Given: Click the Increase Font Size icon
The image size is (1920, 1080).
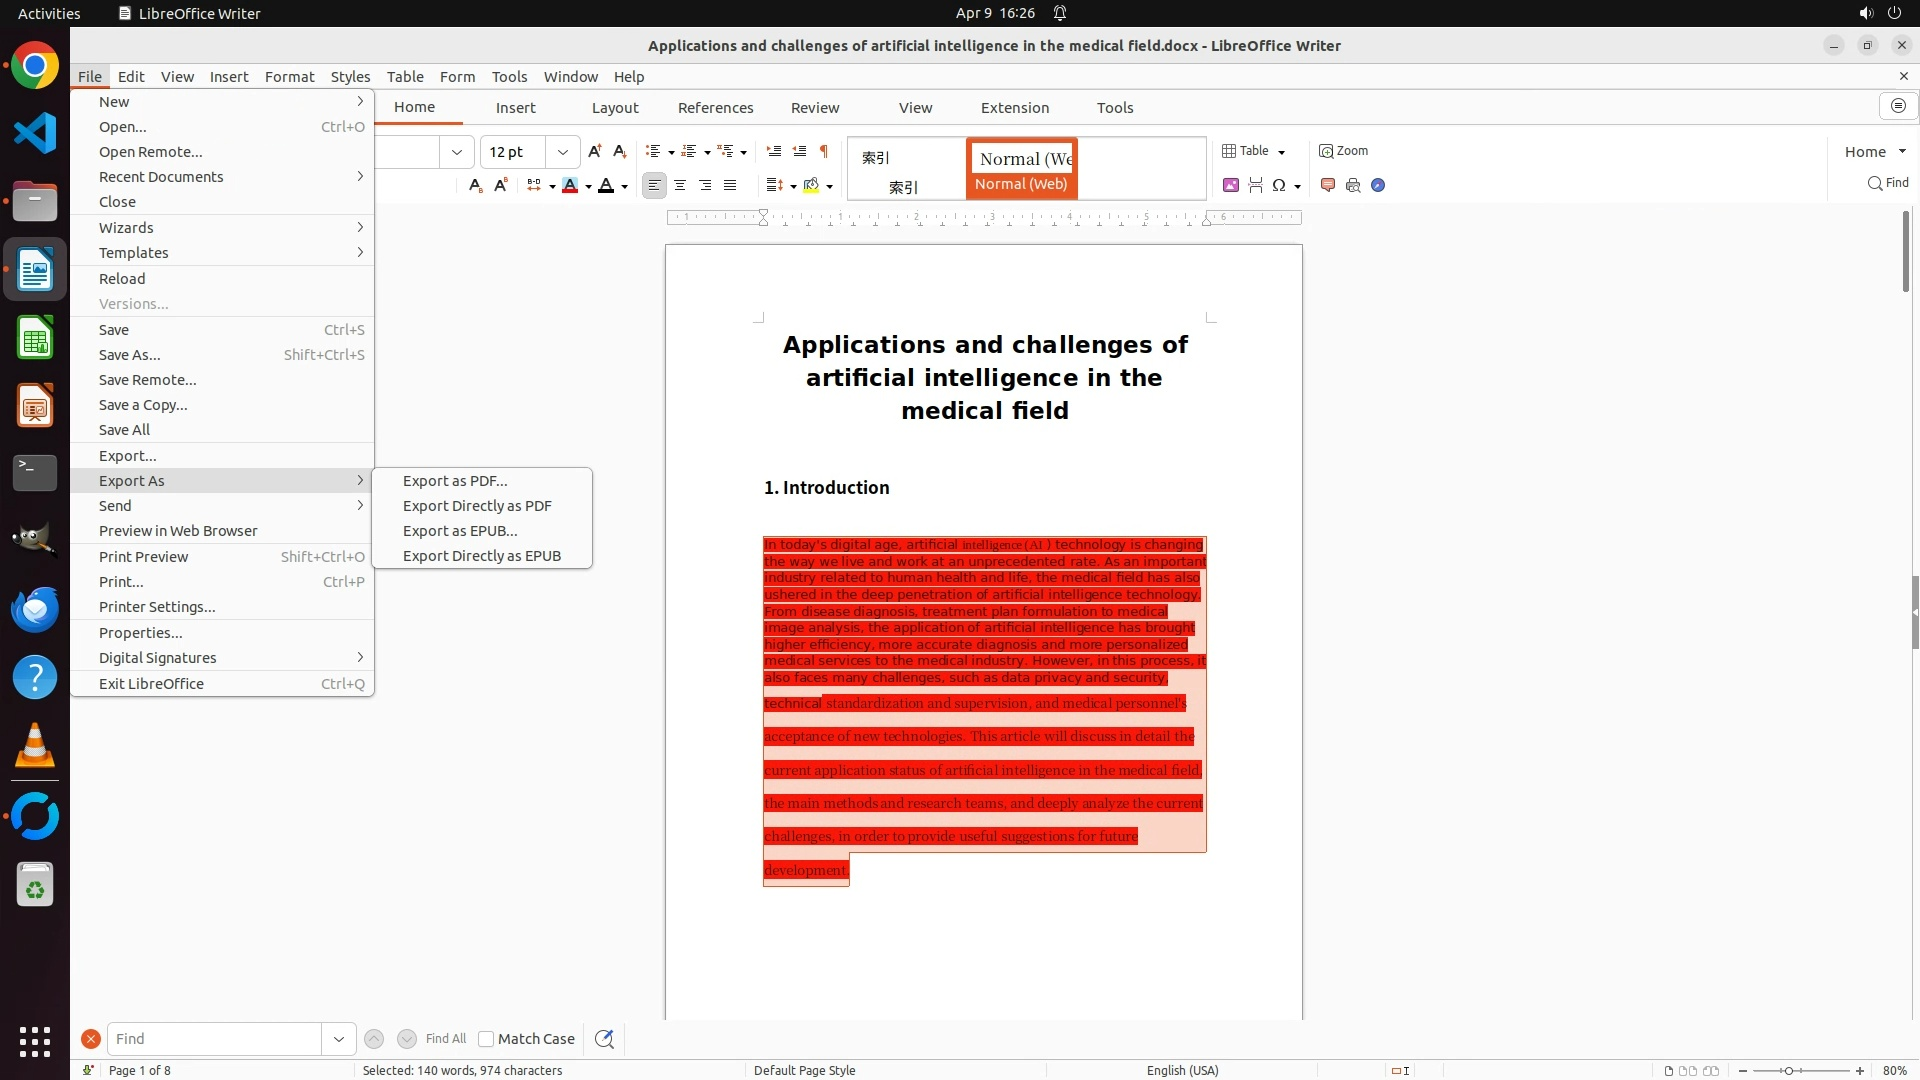Looking at the screenshot, I should [595, 151].
